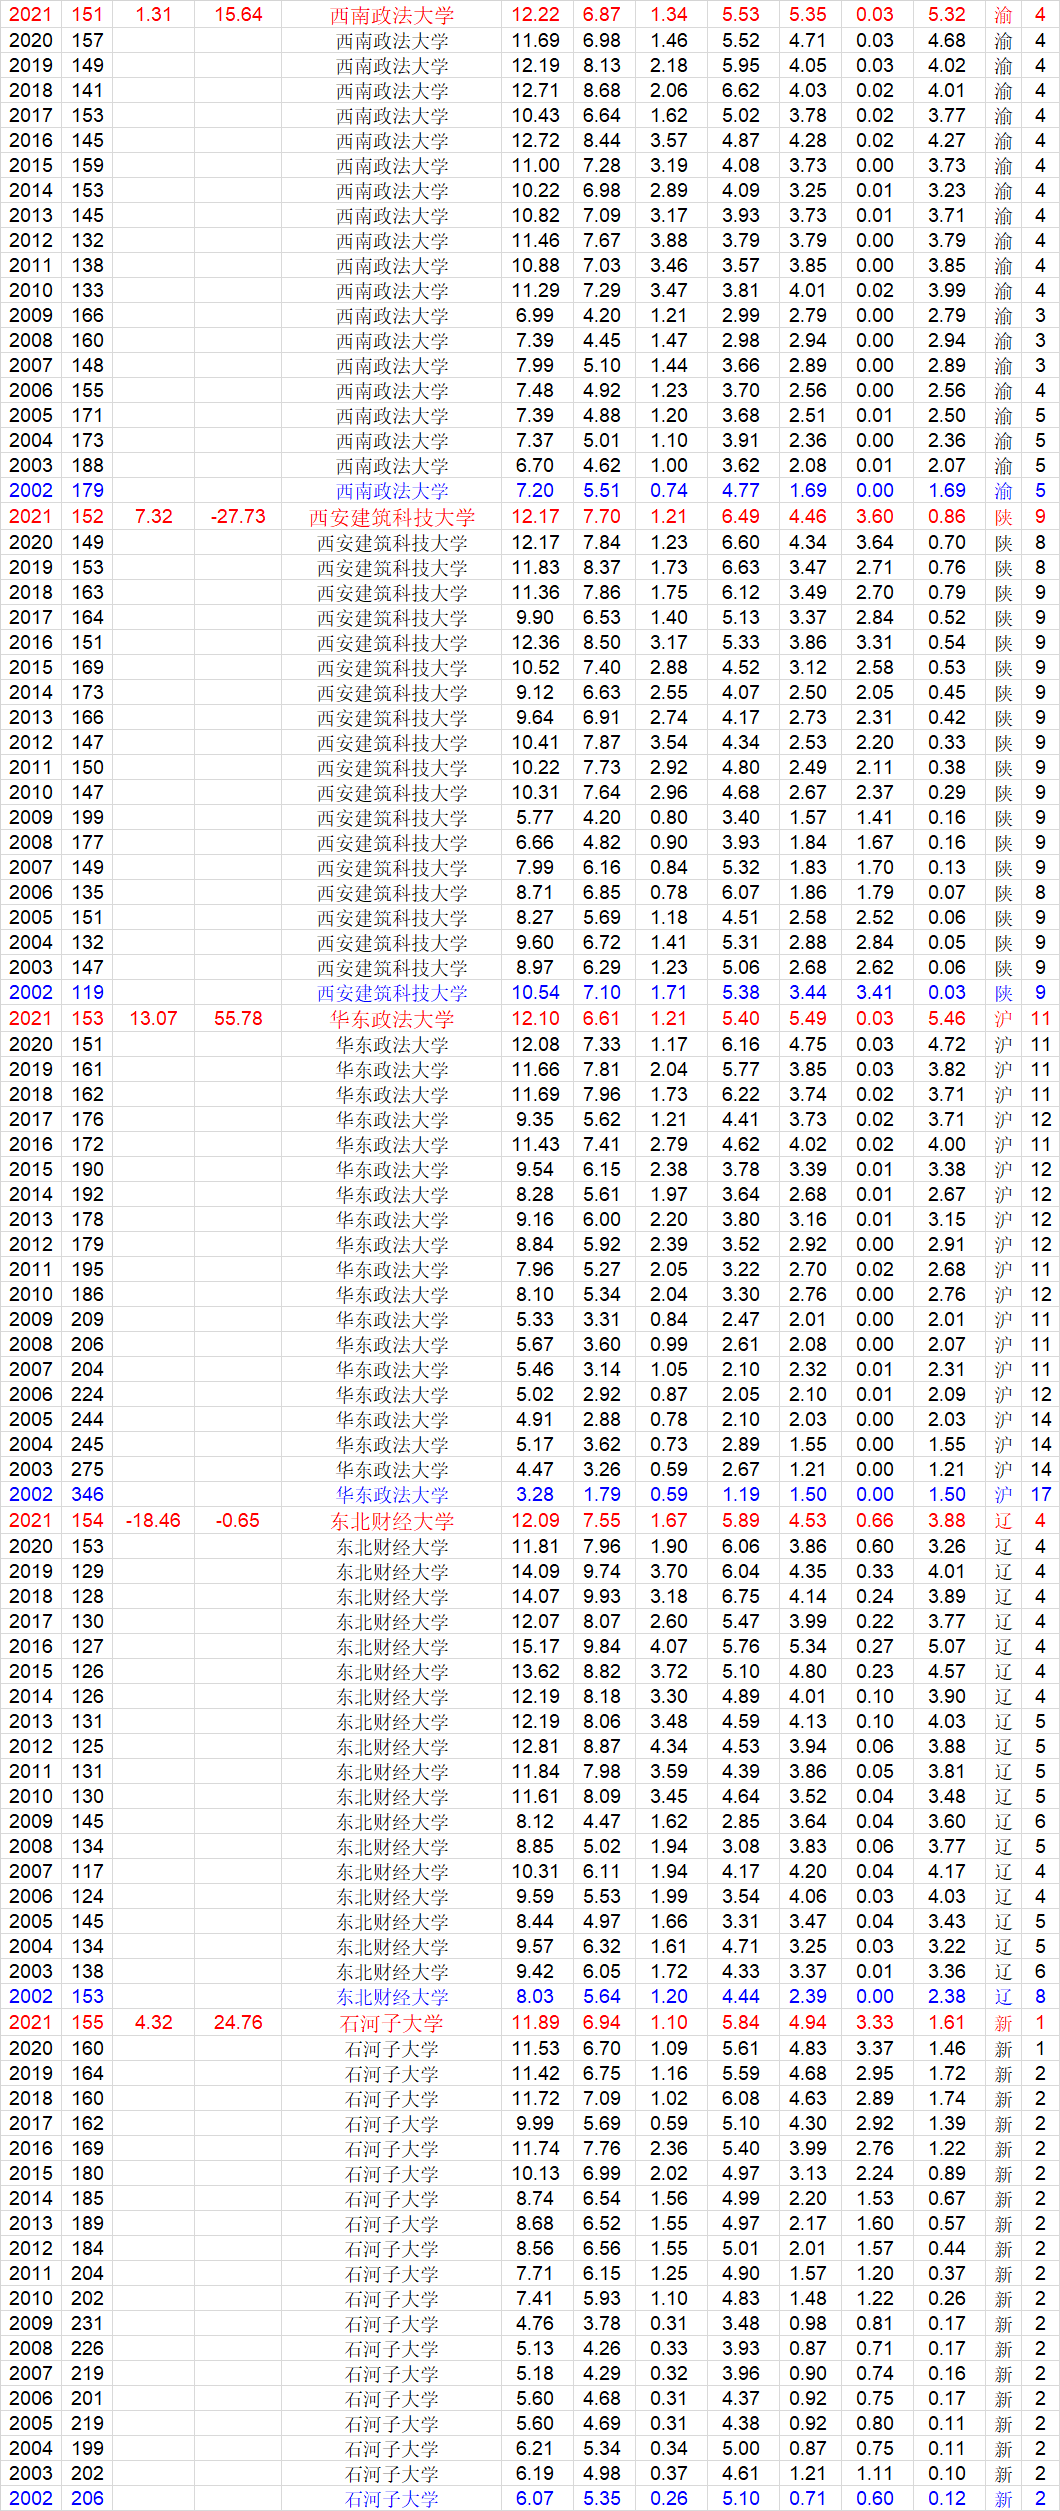Select 5.46 in 华东政法大学 2021 row
Screen dimensions: 1060x2511
[946, 1019]
